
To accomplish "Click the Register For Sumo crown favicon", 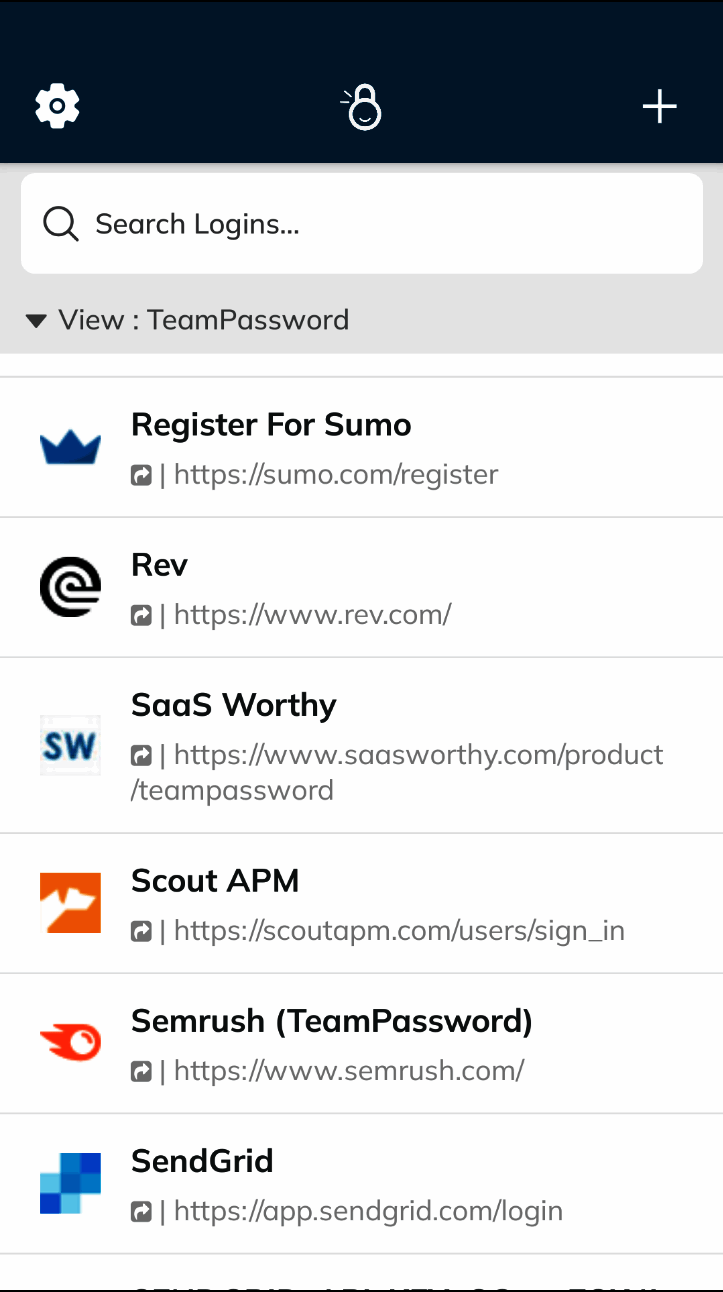I will (70, 445).
